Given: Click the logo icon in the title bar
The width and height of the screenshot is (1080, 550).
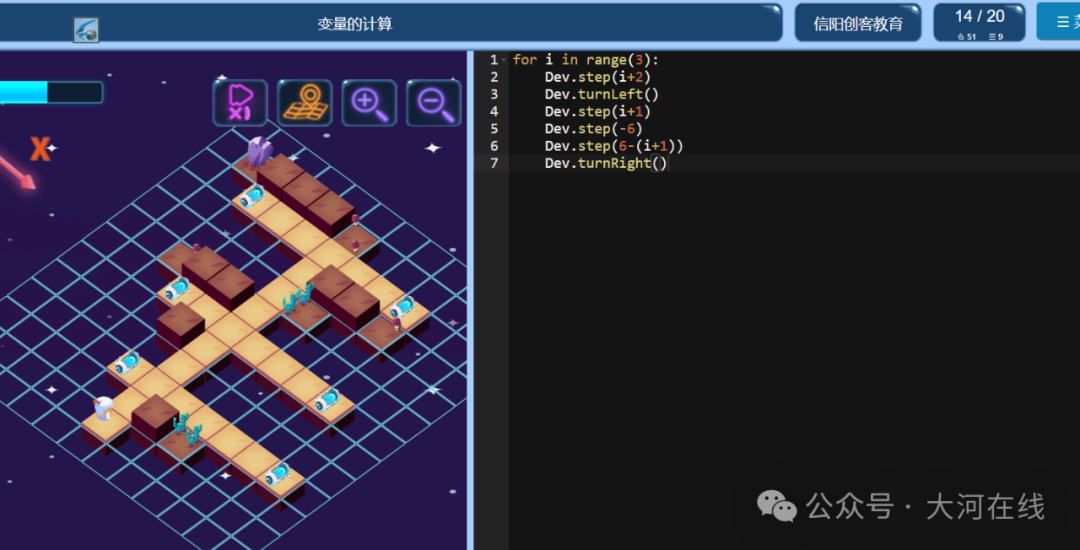Looking at the screenshot, I should [x=86, y=30].
